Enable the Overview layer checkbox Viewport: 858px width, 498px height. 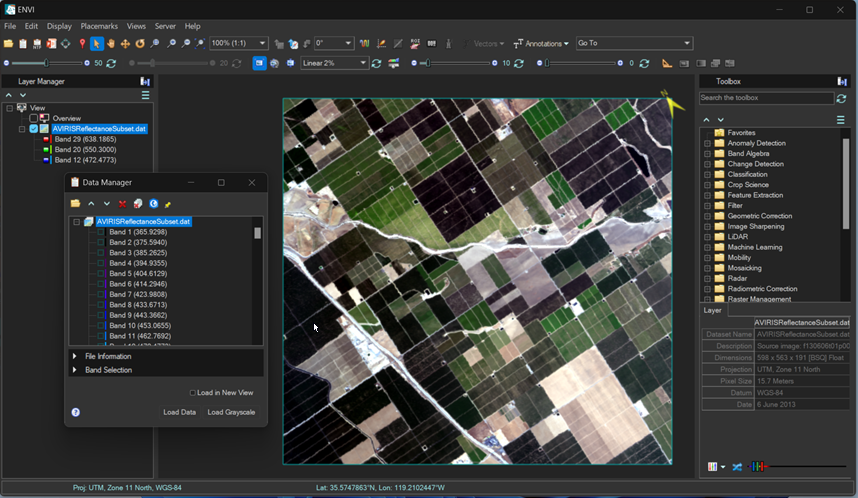tap(33, 118)
